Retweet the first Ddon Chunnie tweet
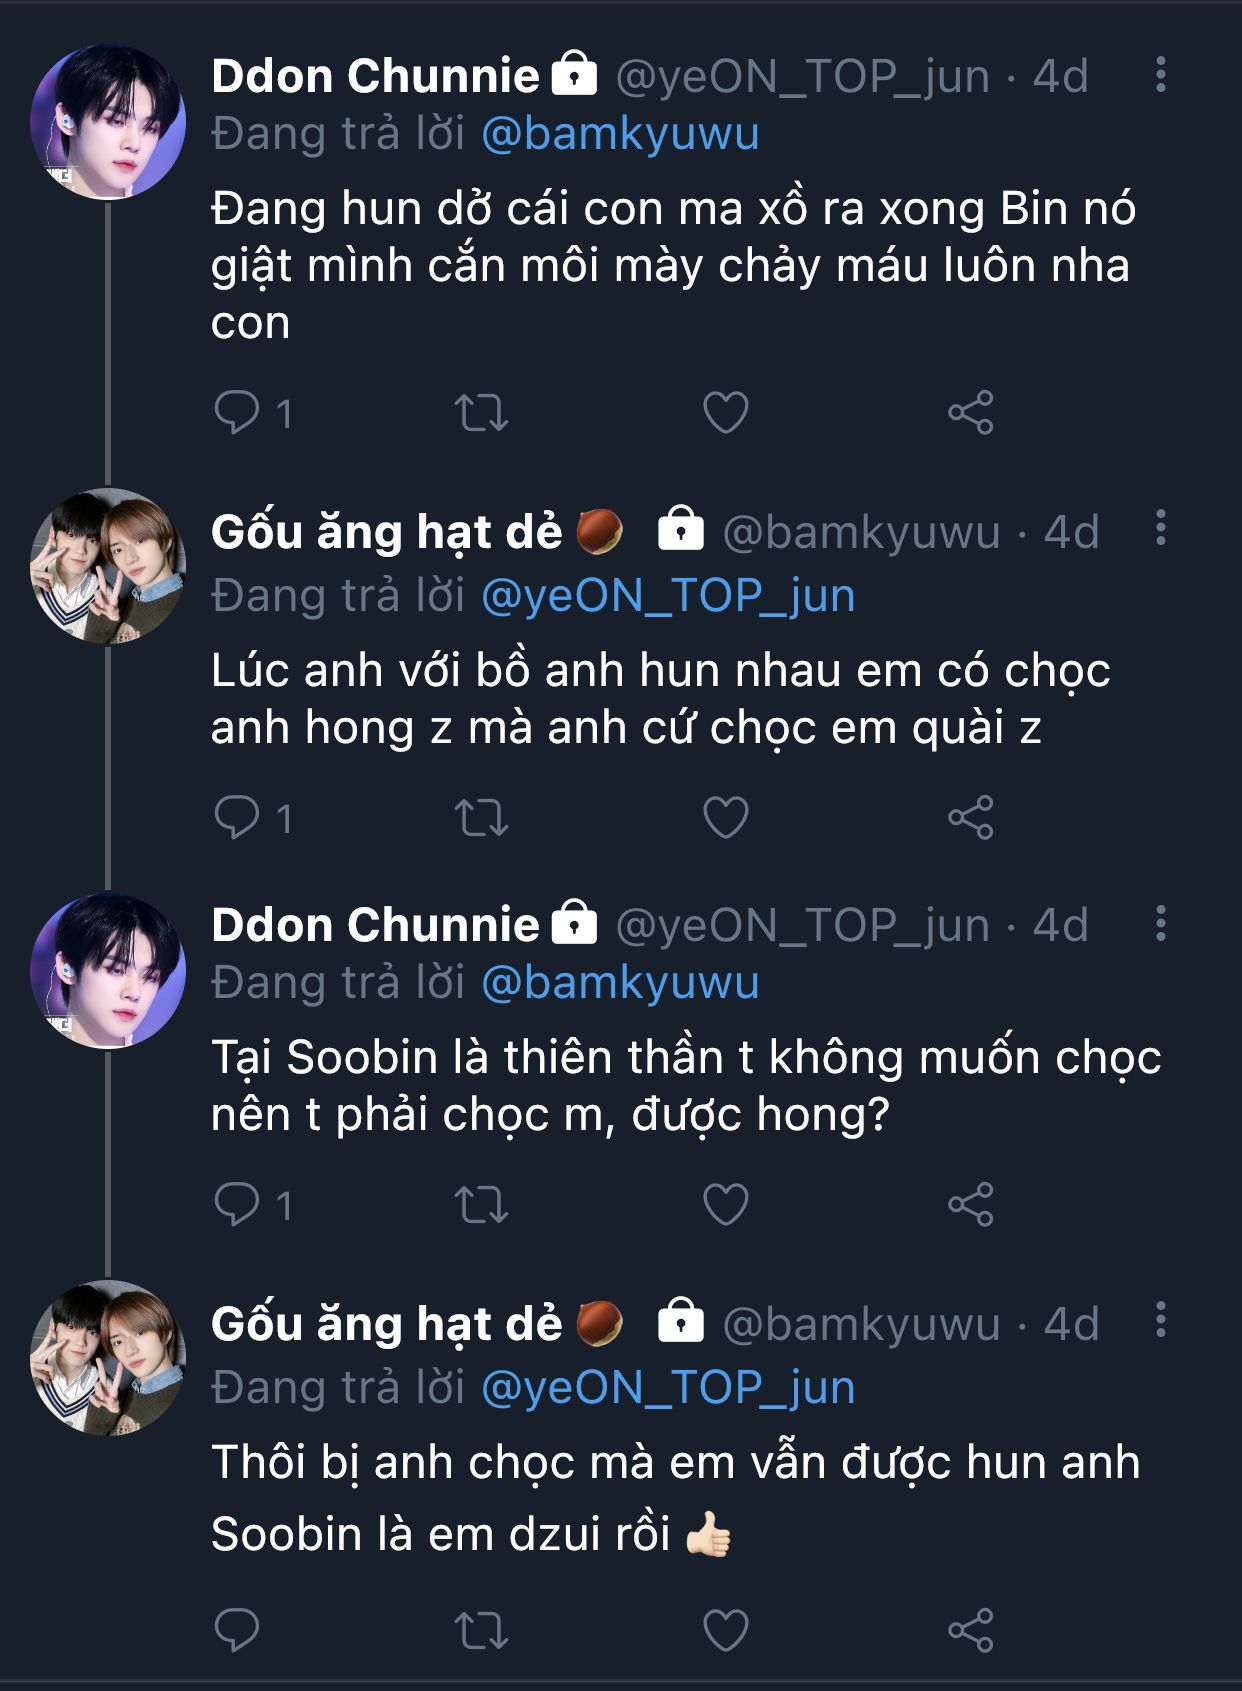 (481, 412)
